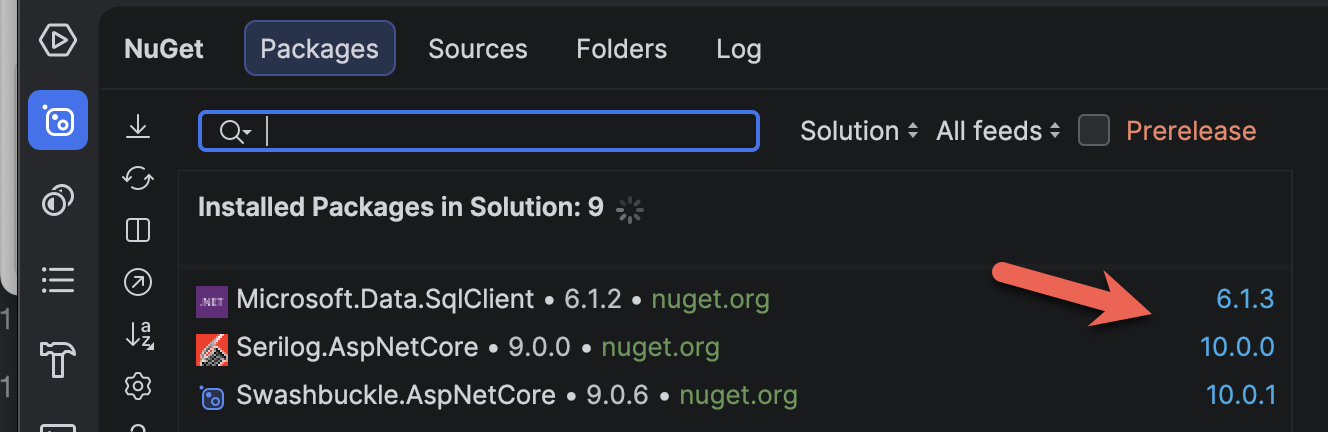Open the search options magnifier dropdown
This screenshot has height=432, width=1328.
pyautogui.click(x=235, y=132)
